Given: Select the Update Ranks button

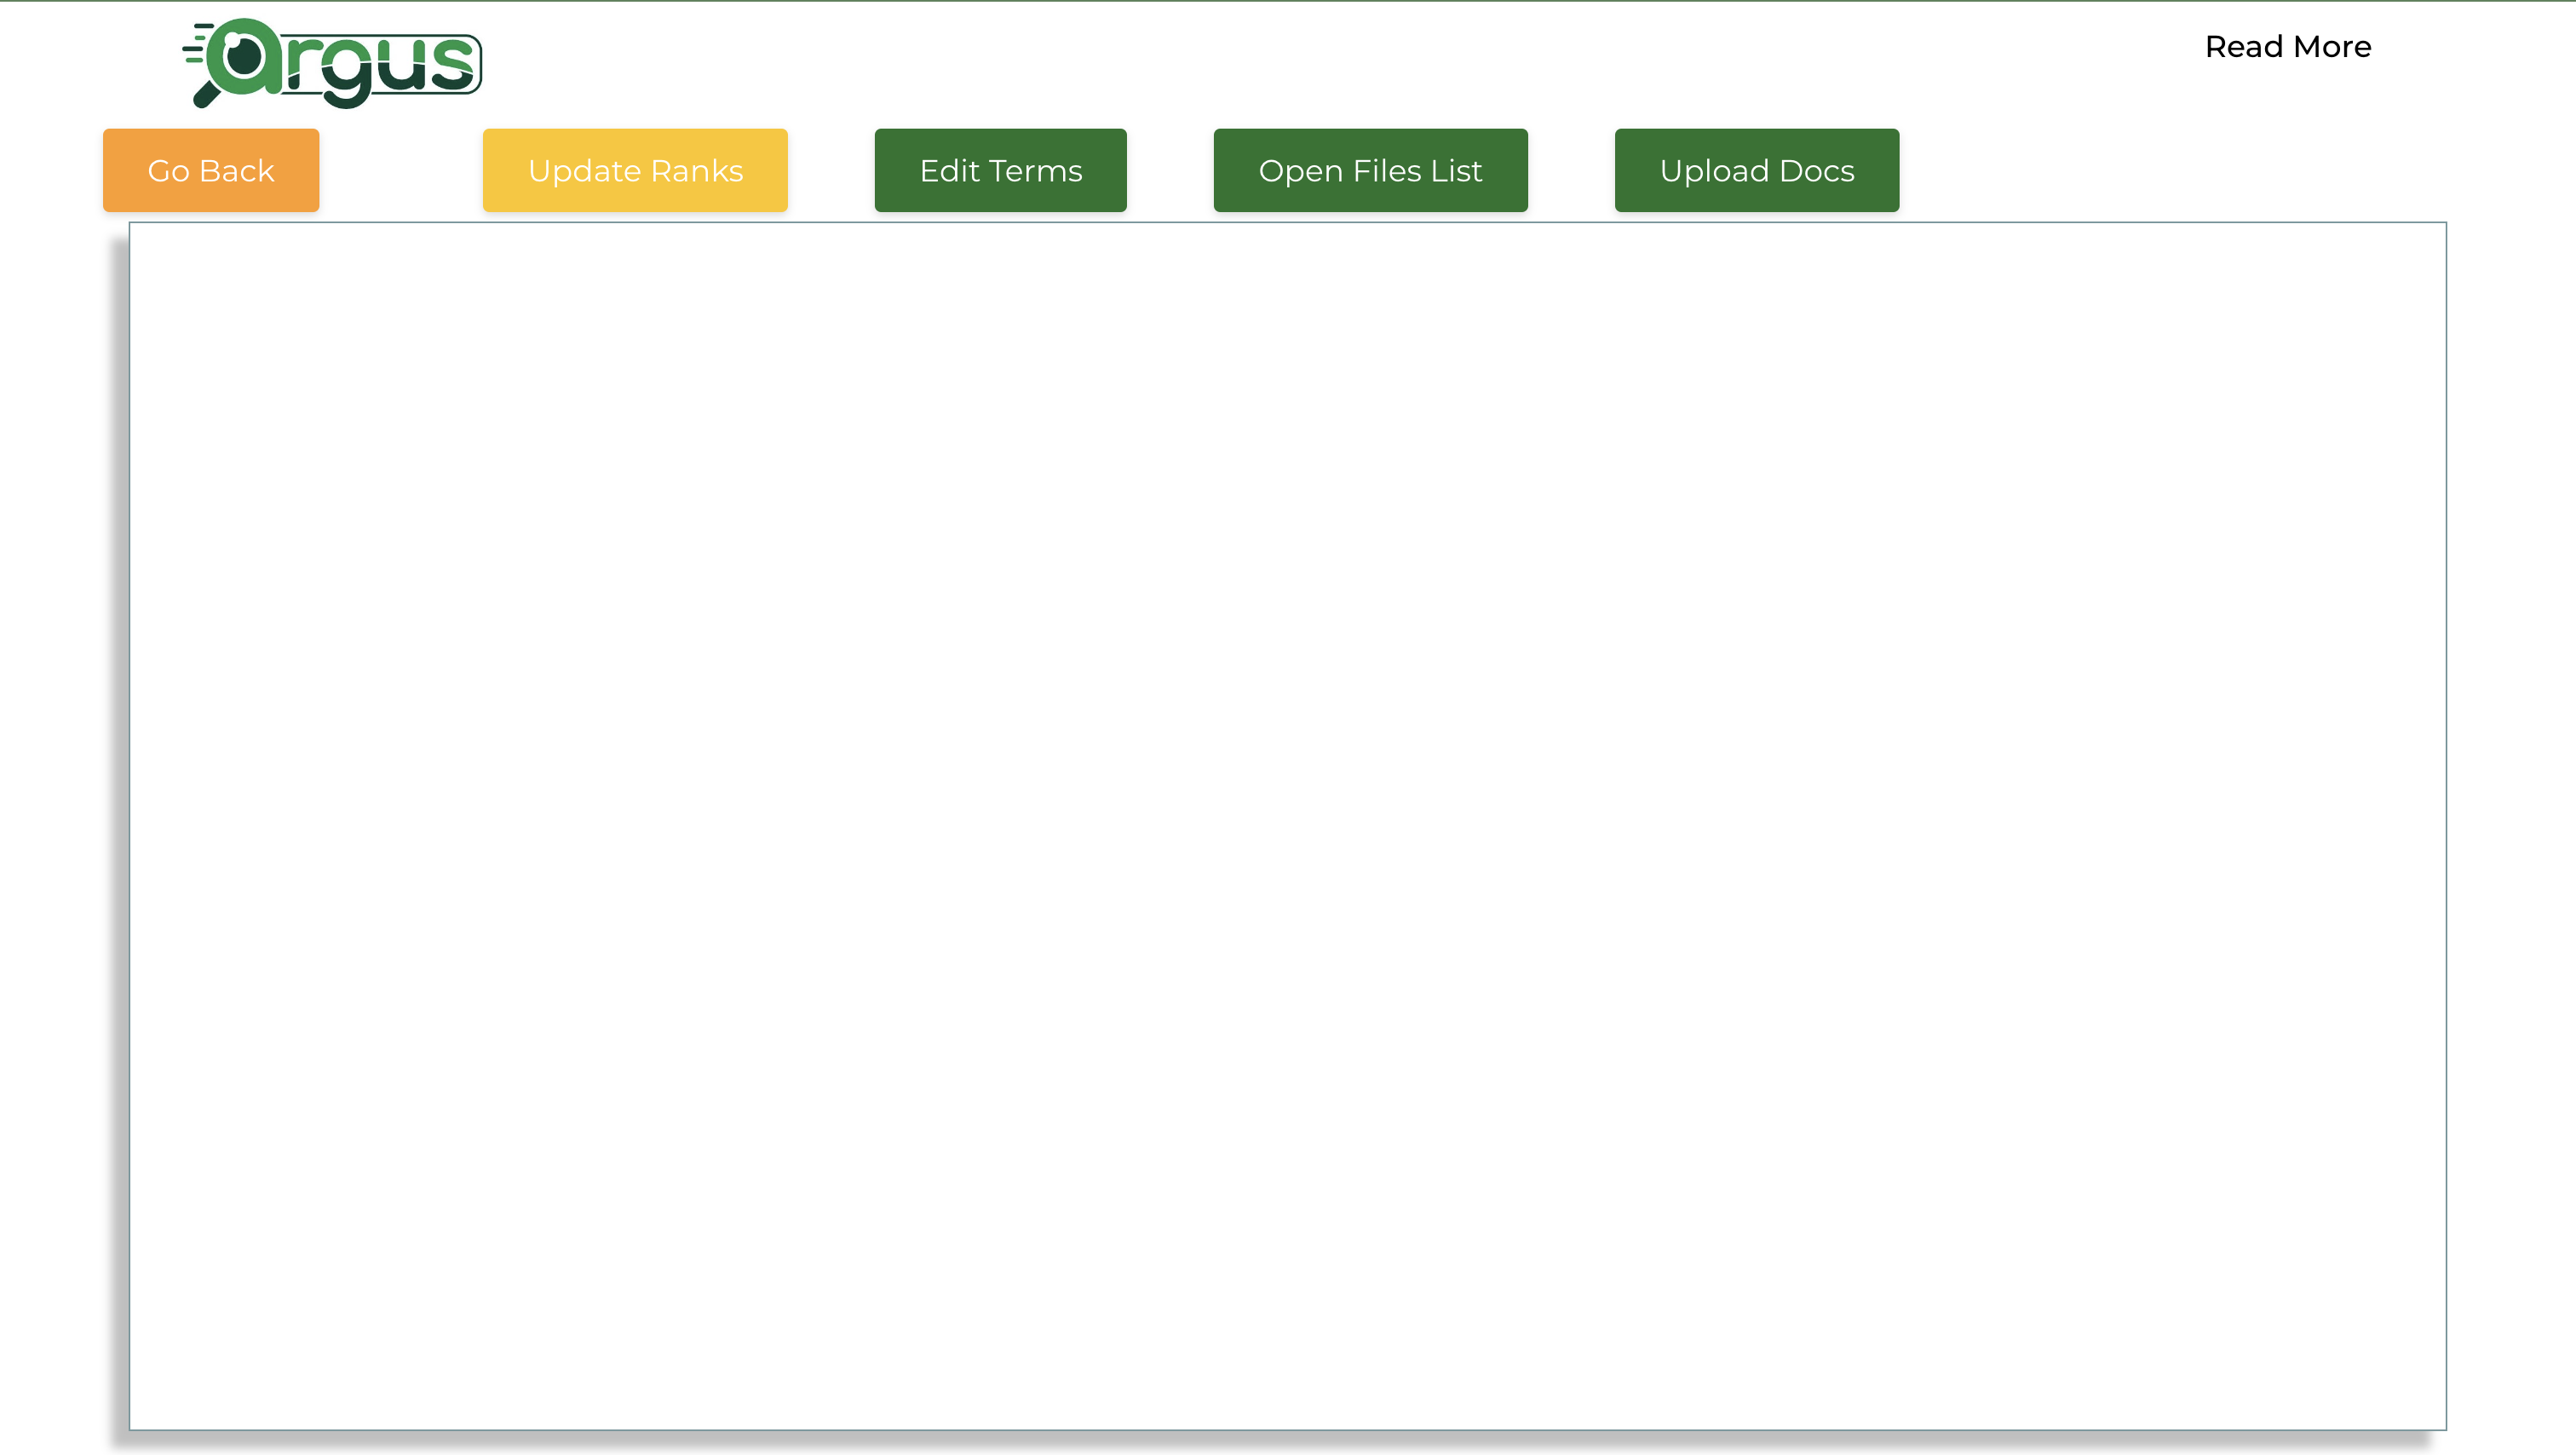Looking at the screenshot, I should tap(635, 170).
